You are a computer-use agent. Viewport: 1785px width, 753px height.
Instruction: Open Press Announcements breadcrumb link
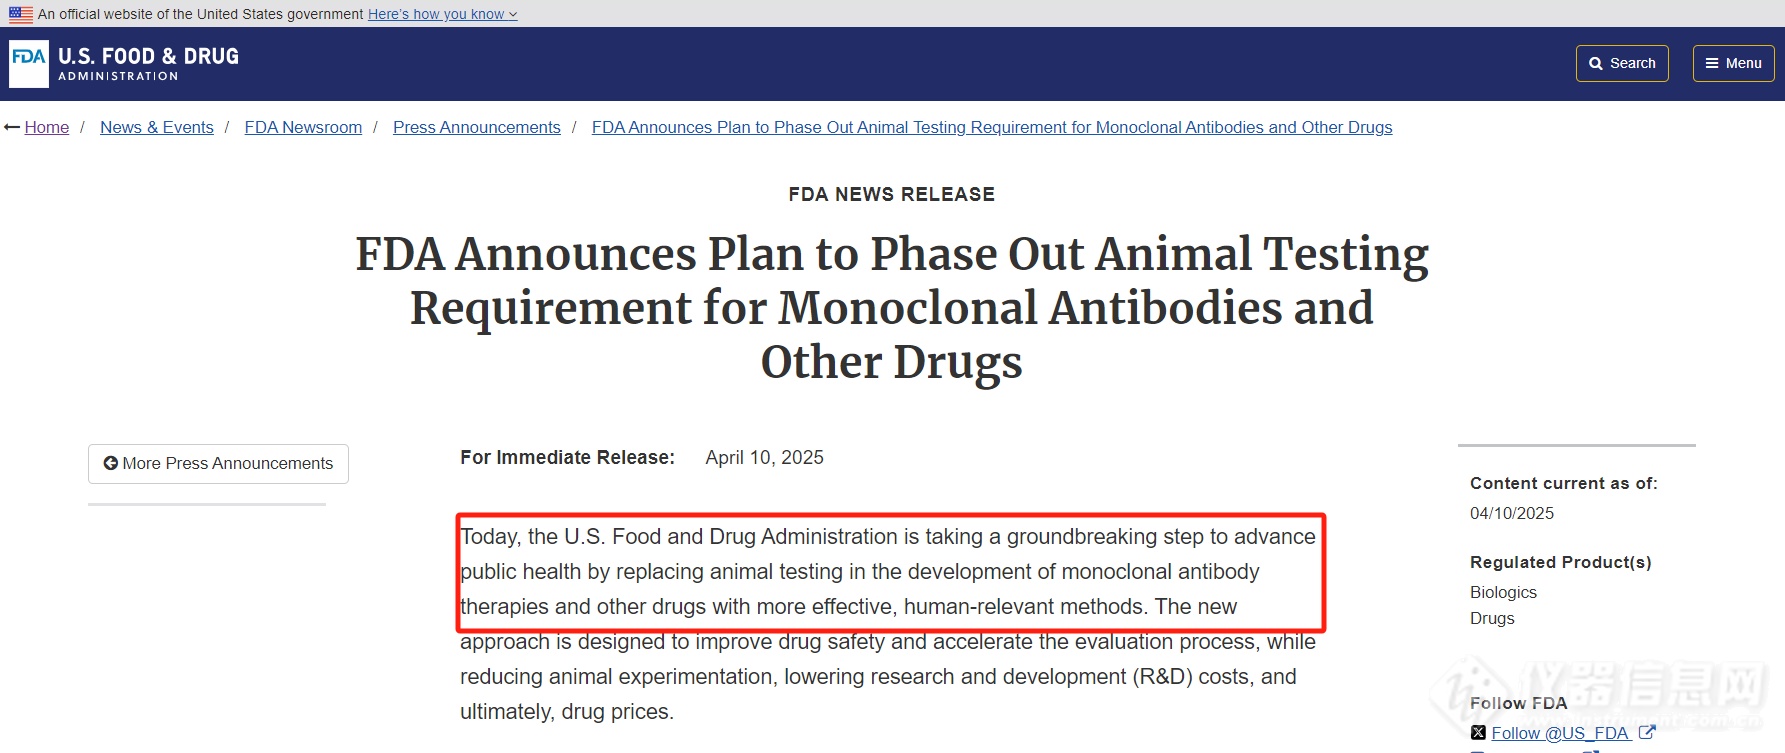click(477, 127)
